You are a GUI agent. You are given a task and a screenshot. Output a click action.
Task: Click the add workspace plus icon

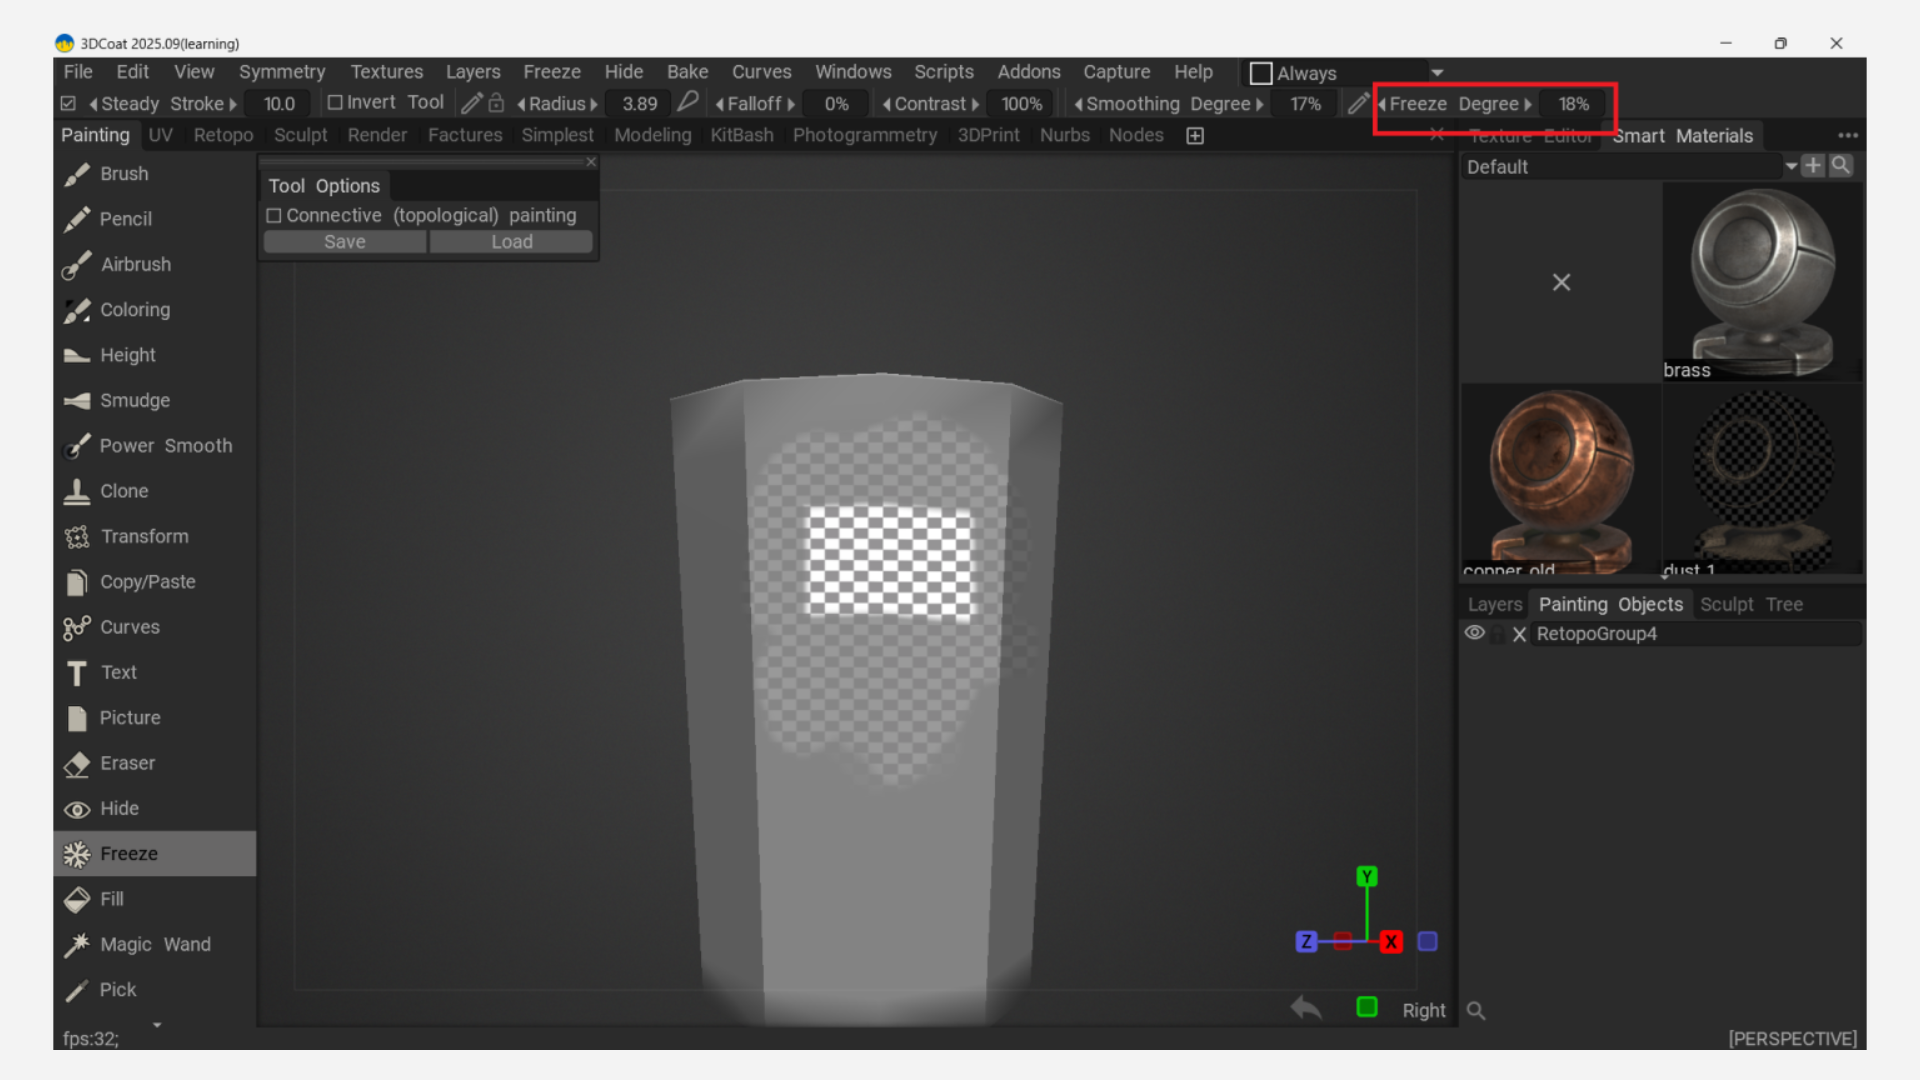point(1195,136)
